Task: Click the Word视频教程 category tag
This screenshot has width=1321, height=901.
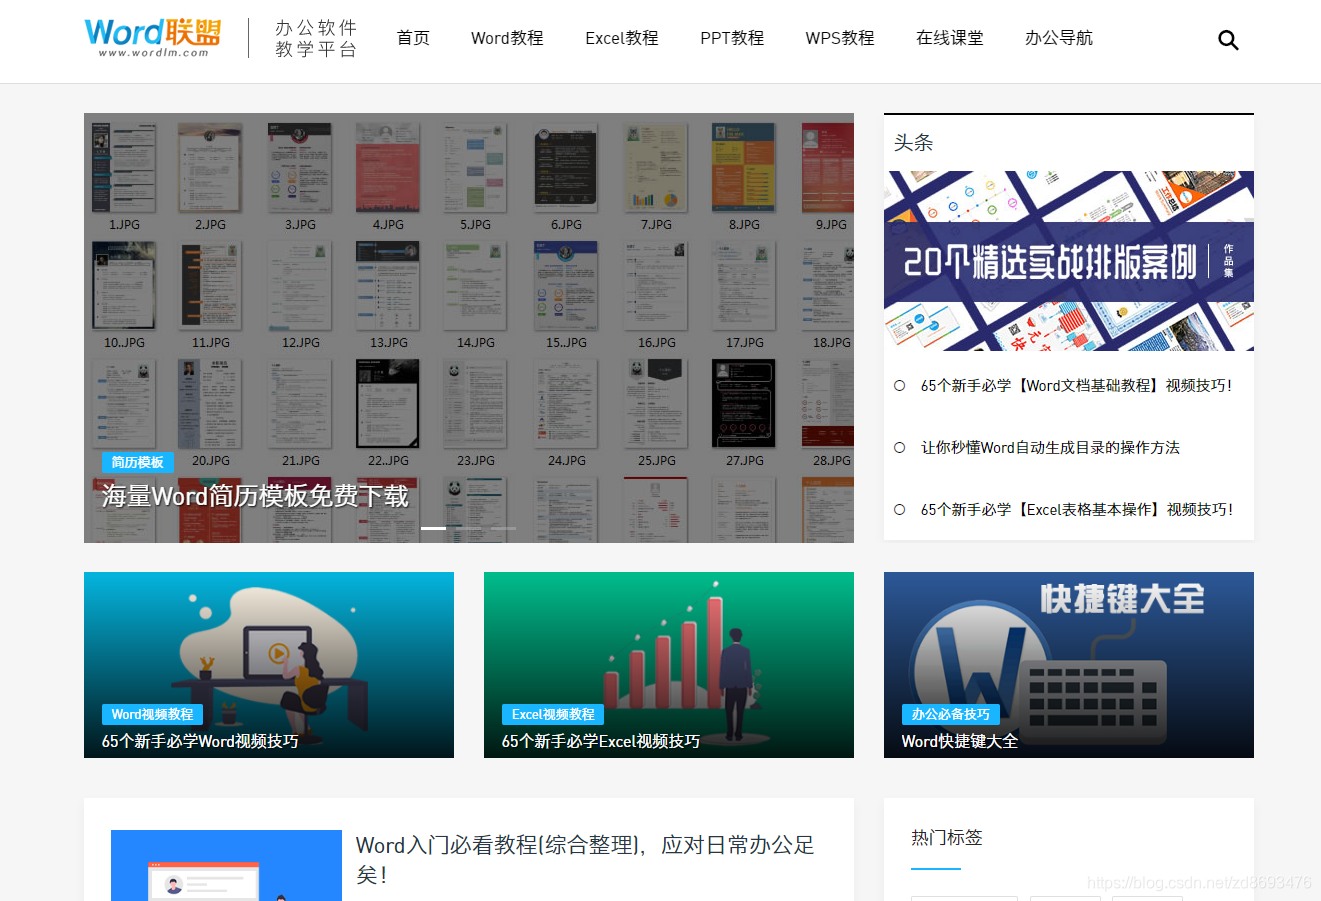Action: coord(152,714)
